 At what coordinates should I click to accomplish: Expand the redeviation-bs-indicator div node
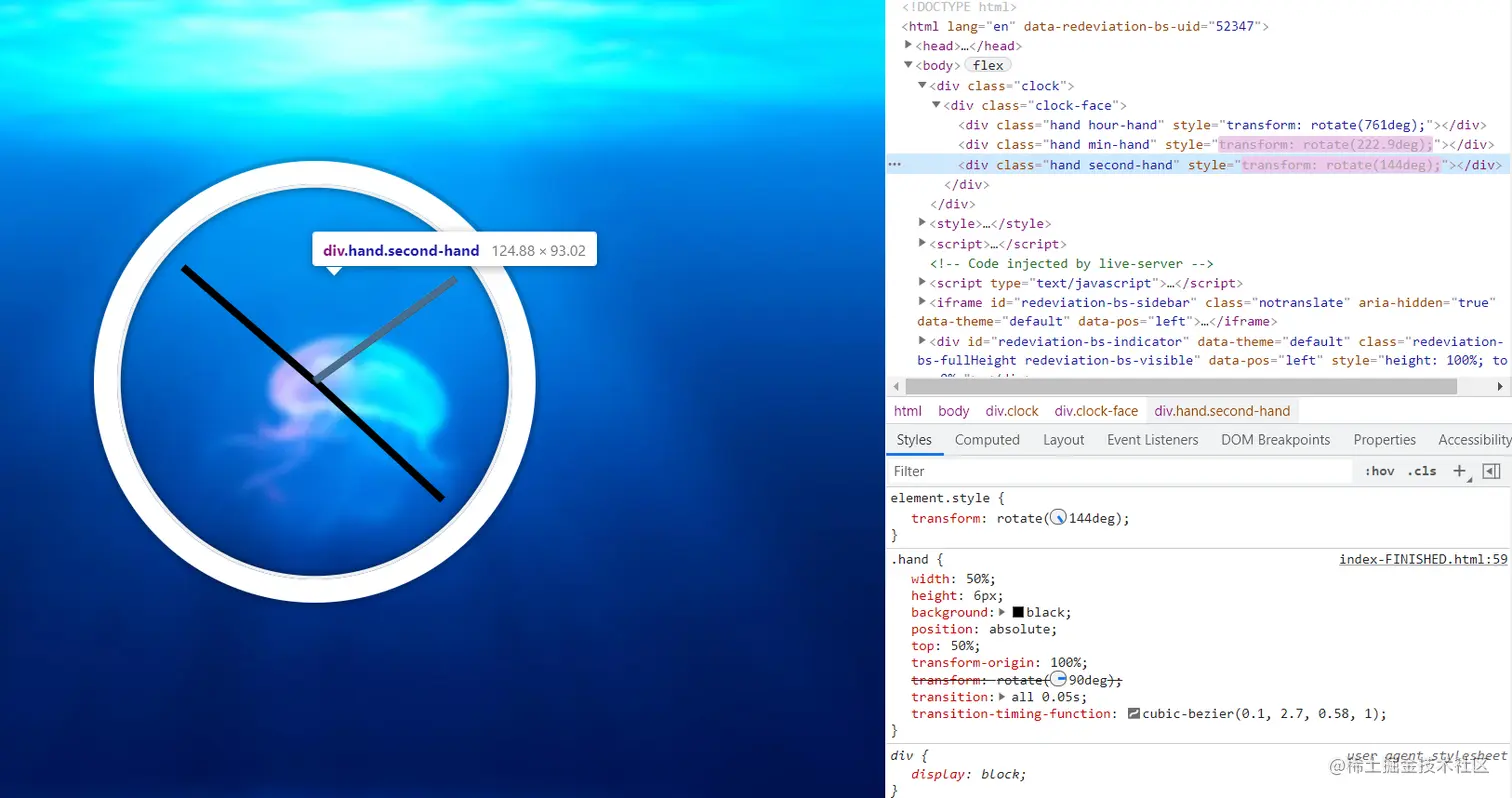click(922, 341)
